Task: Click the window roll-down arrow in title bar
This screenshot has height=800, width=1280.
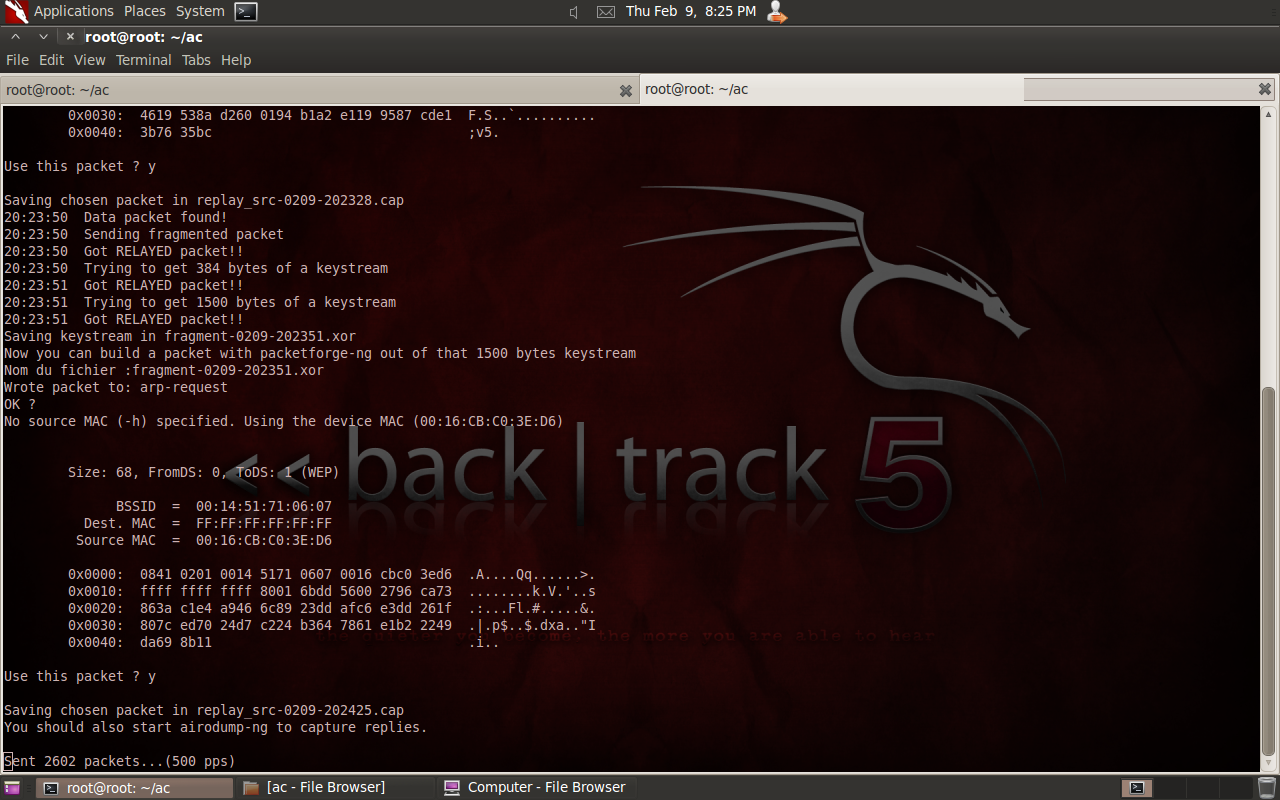Action: [43, 37]
